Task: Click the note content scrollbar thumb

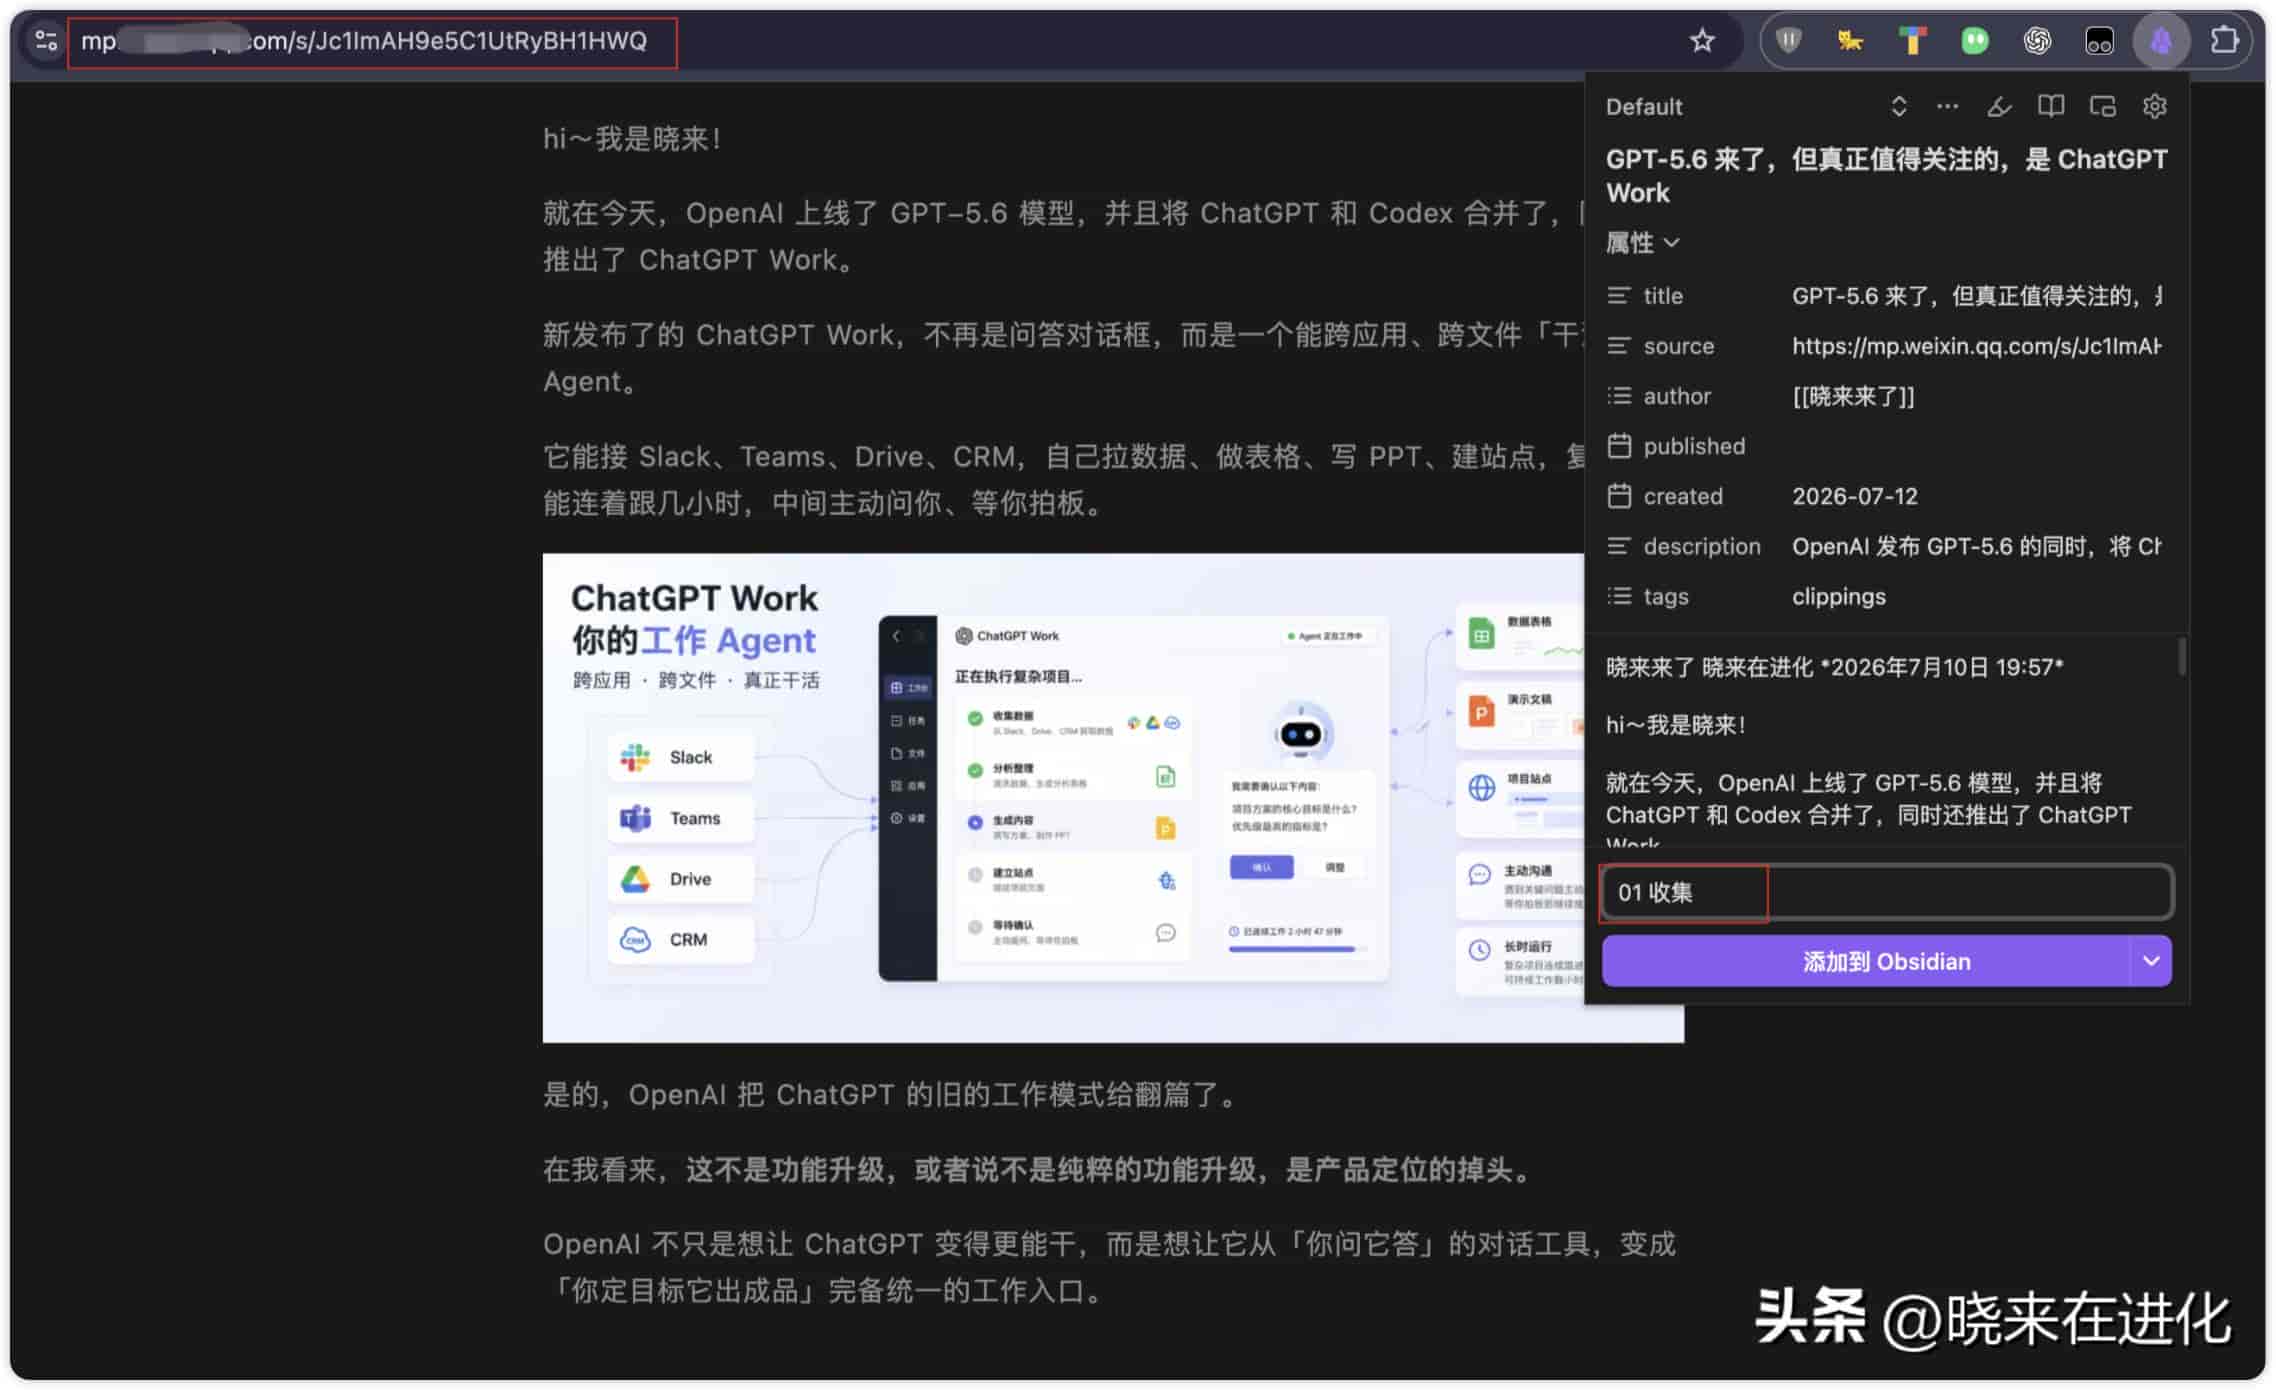Action: [x=2181, y=657]
